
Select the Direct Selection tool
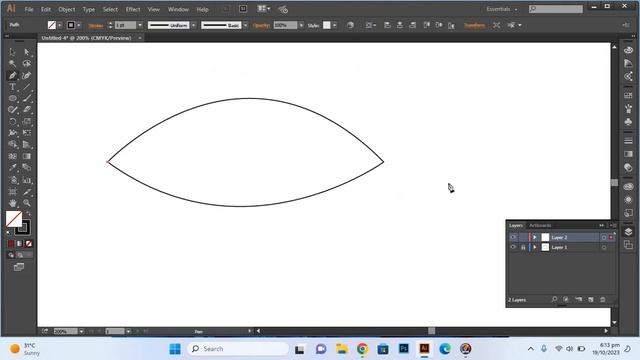click(x=27, y=52)
